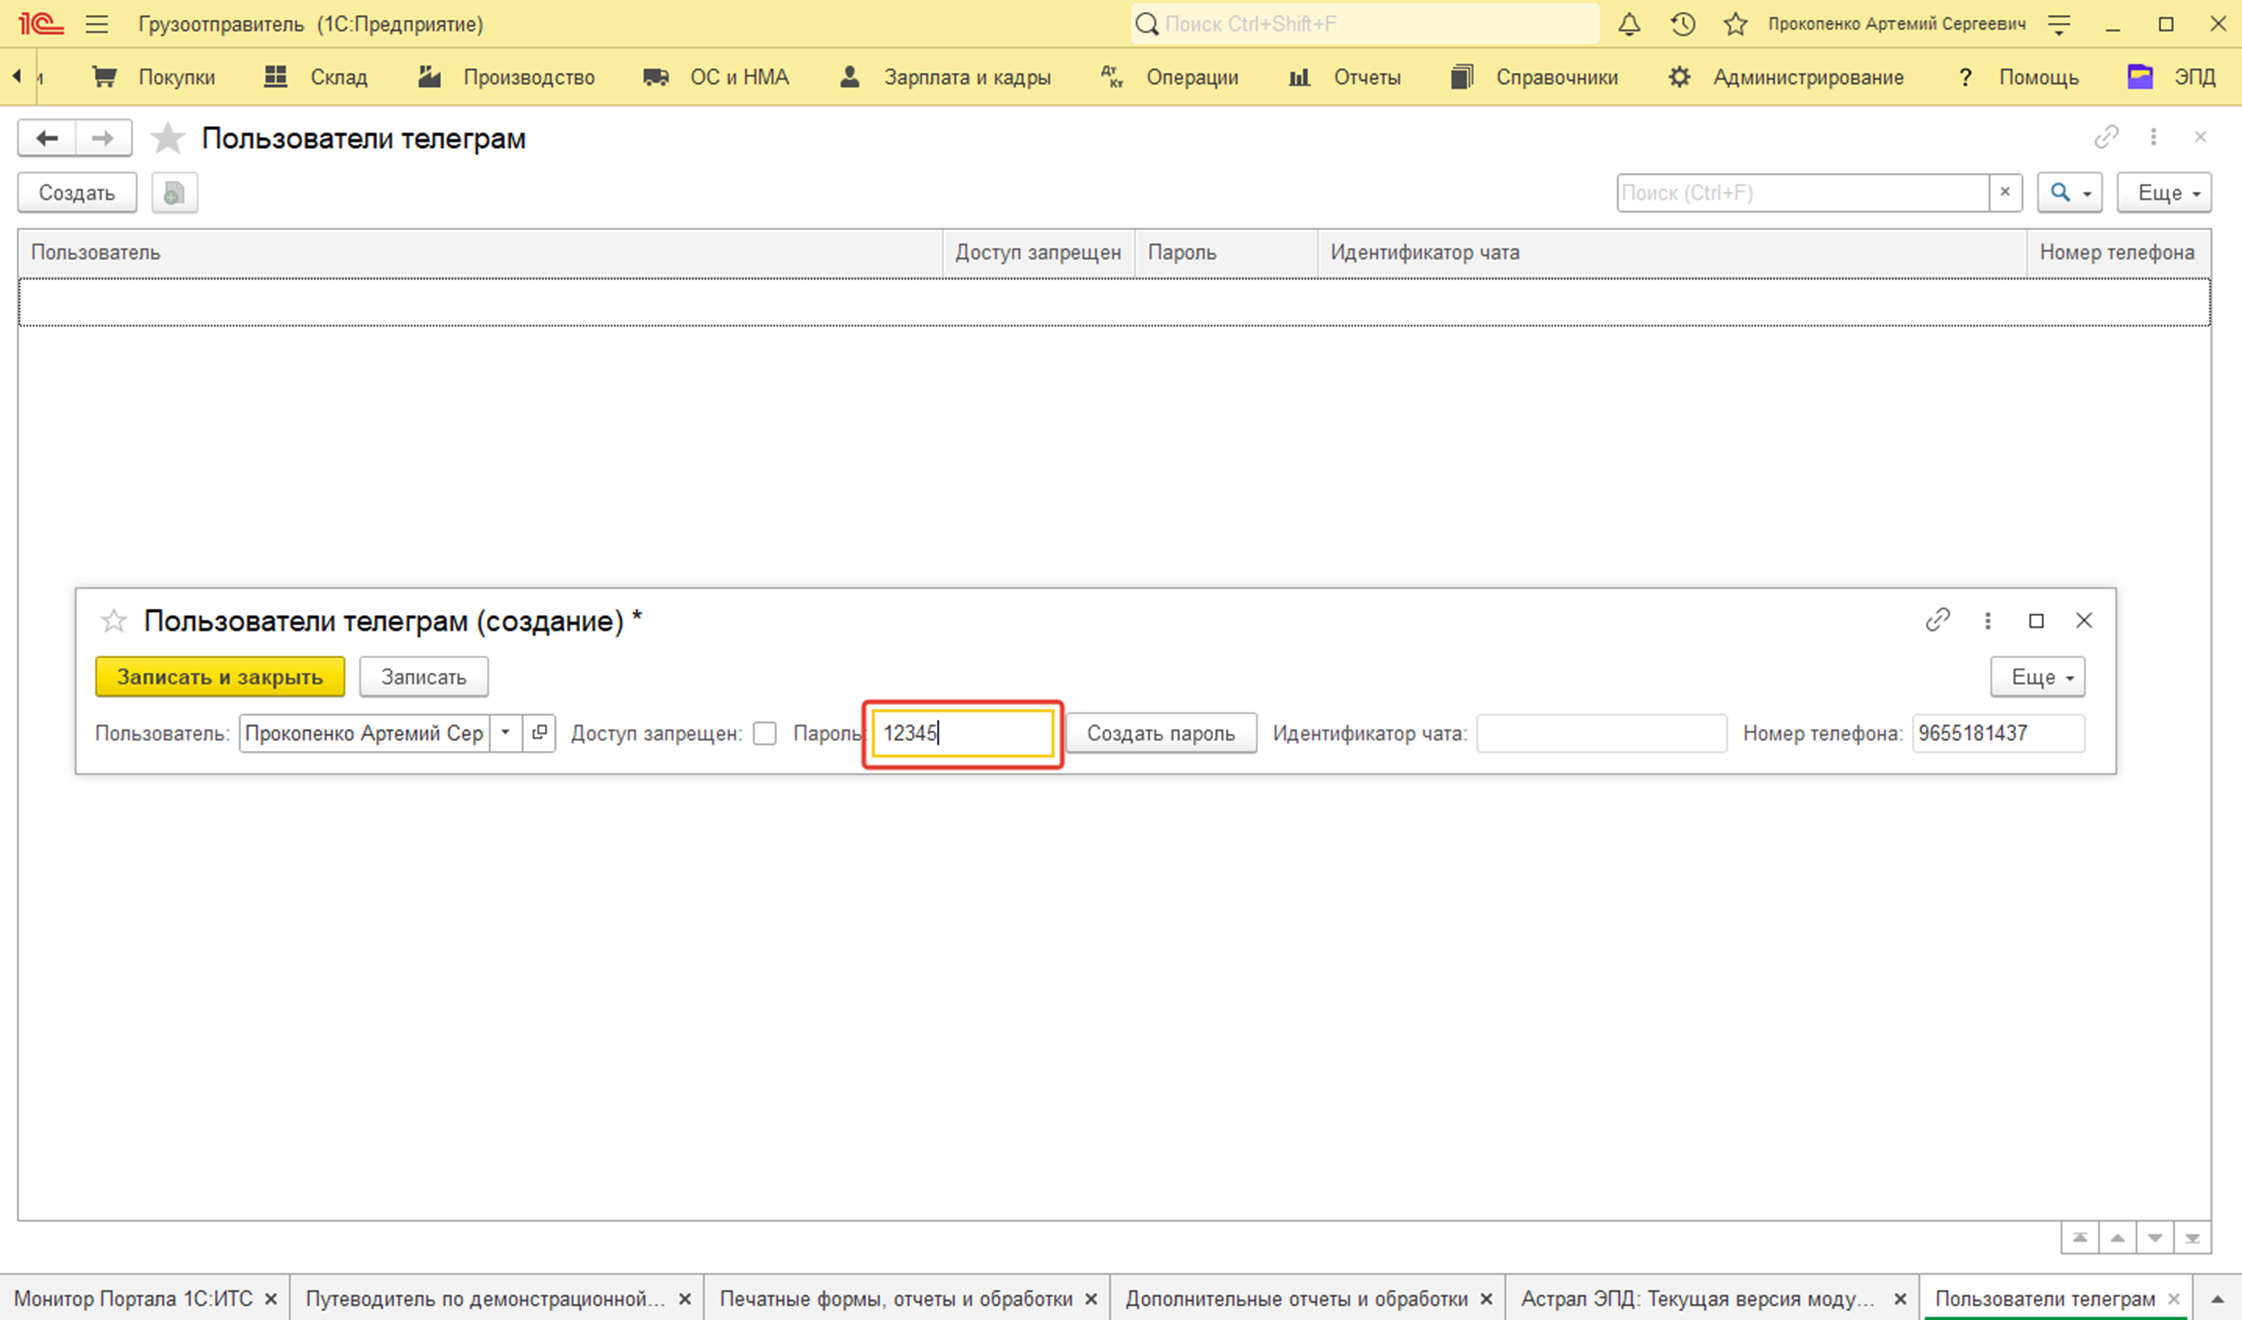Image resolution: width=2242 pixels, height=1320 pixels.
Task: Open history clock icon
Action: coord(1683,24)
